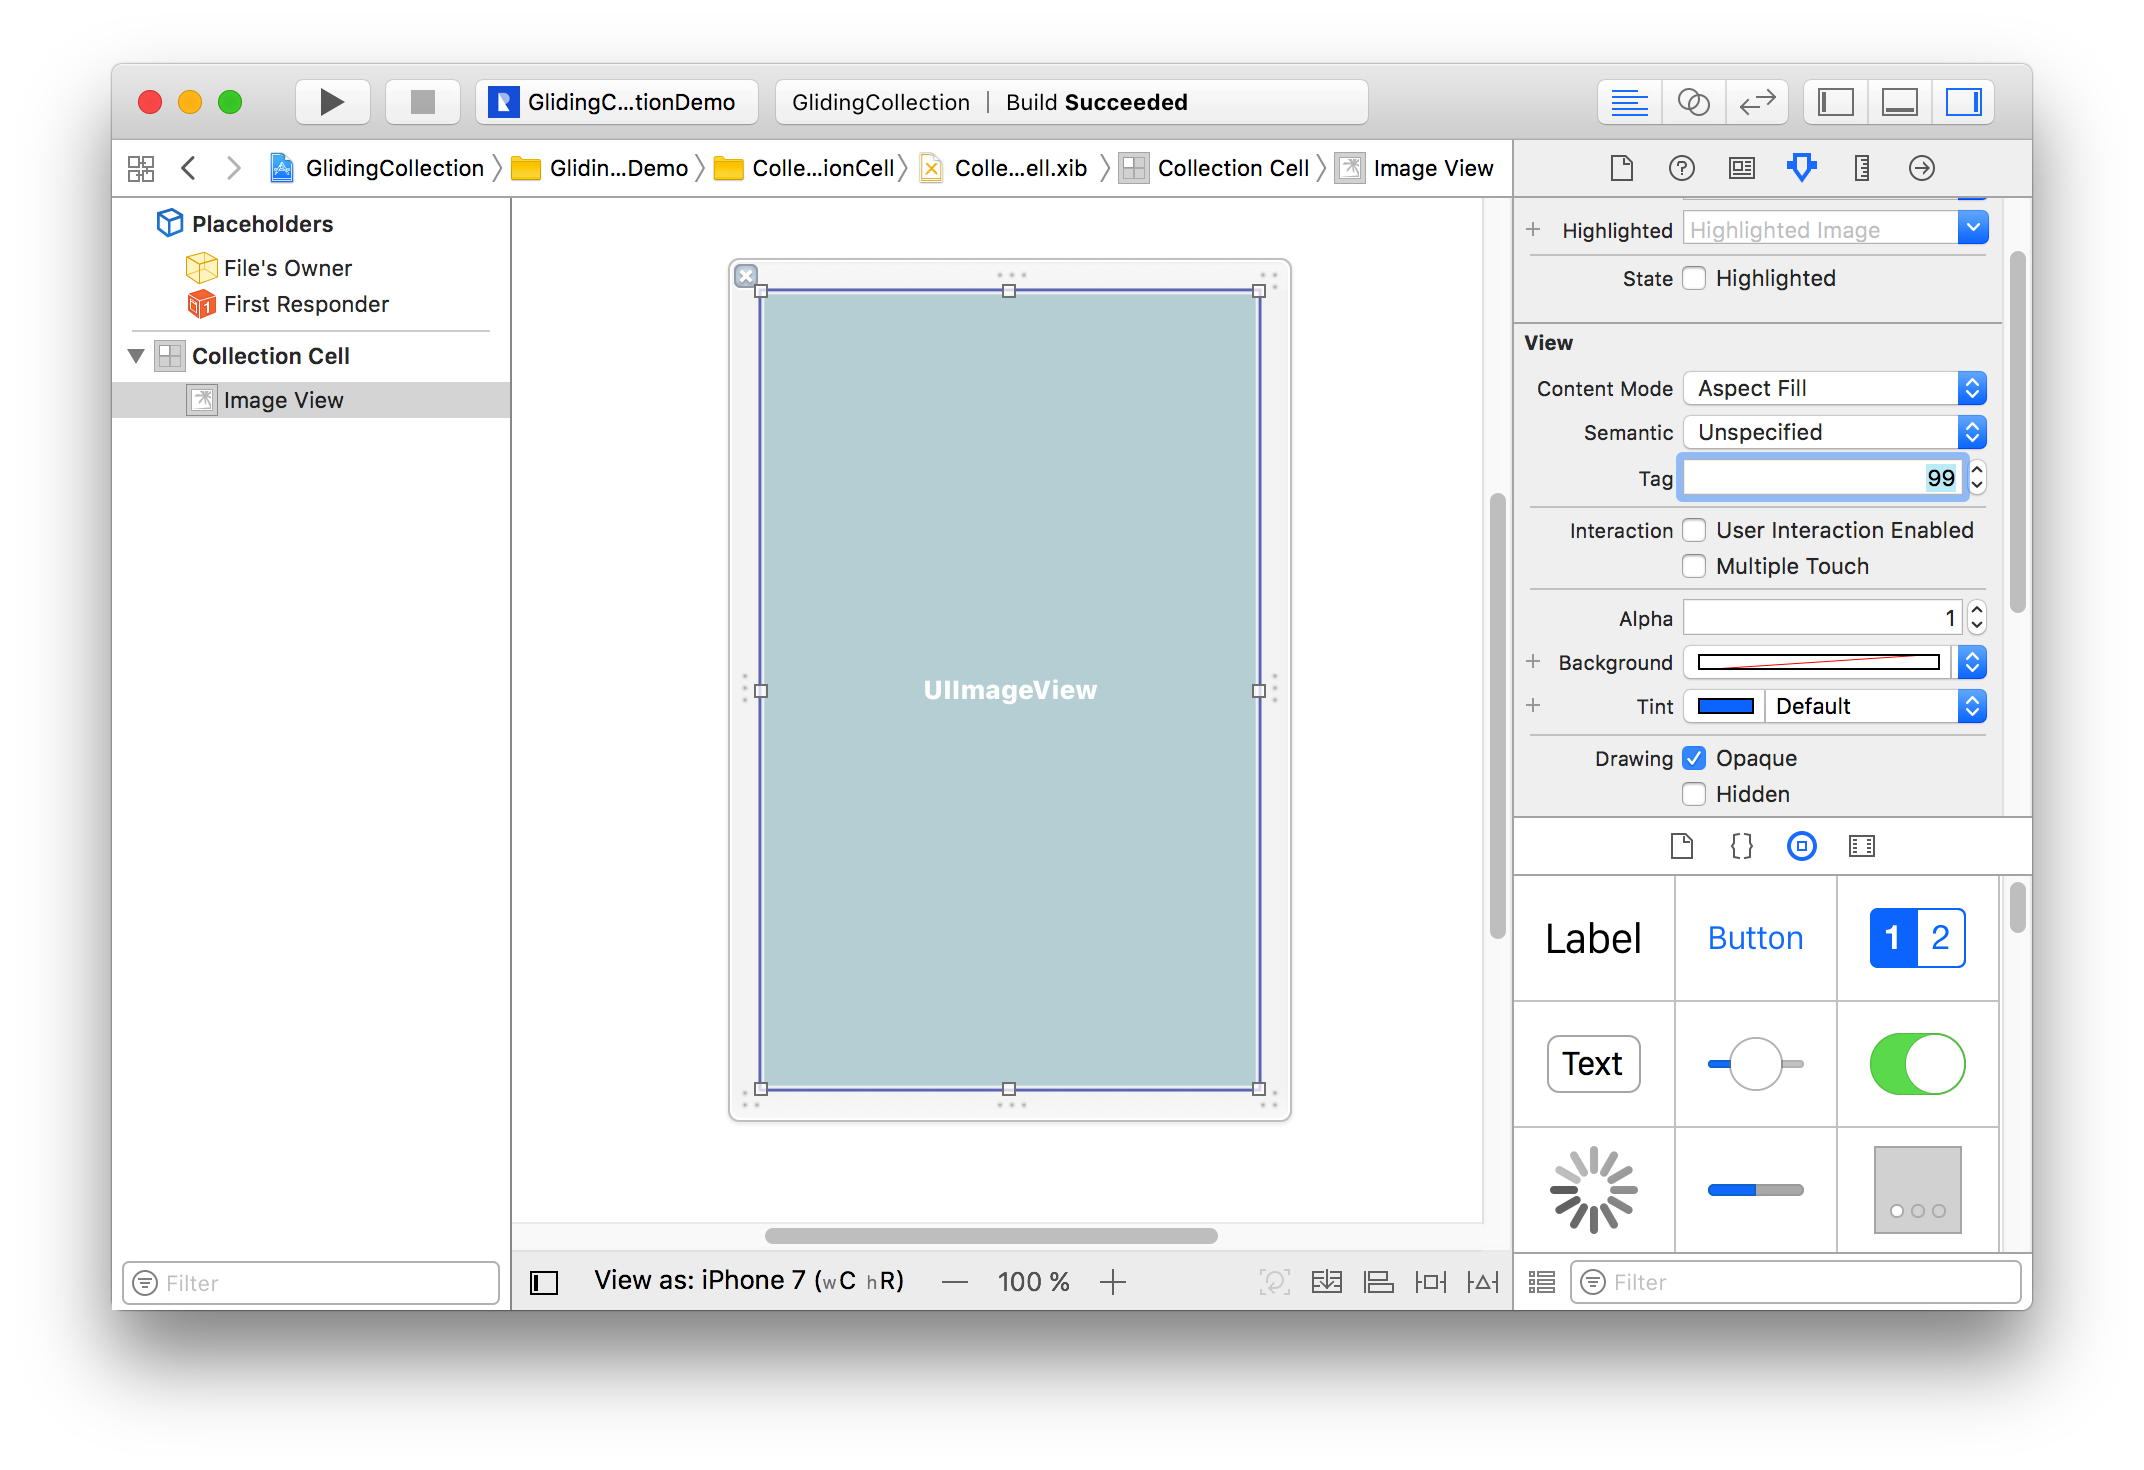Image resolution: width=2144 pixels, height=1470 pixels.
Task: Collapse the Collection Cell tree item
Action: click(x=137, y=356)
